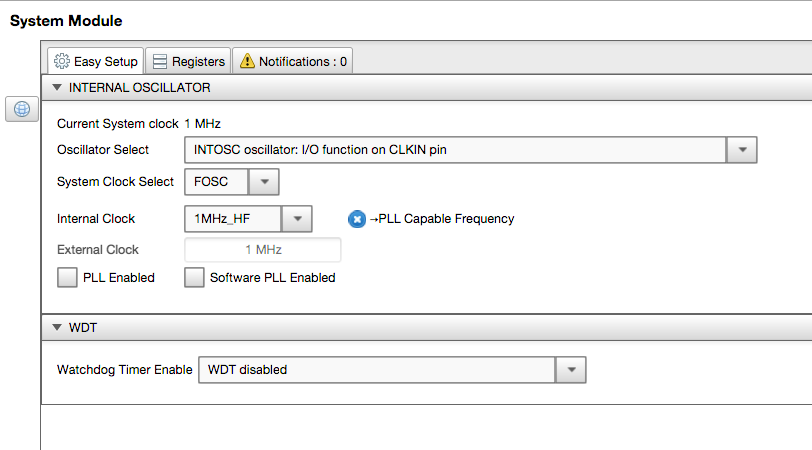Click the Easy Setup gear icon
The image size is (812, 450).
coord(61,61)
